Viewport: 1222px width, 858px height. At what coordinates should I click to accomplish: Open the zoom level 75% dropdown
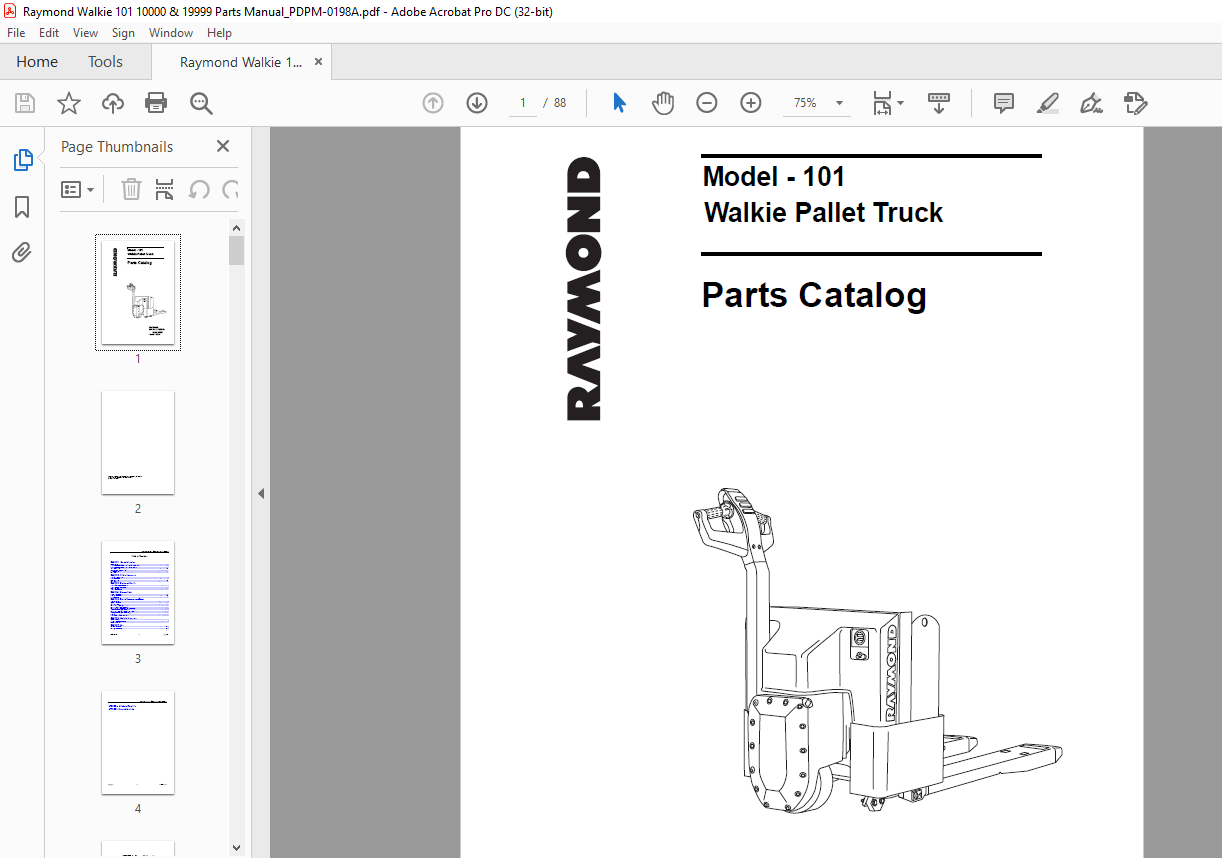point(839,103)
